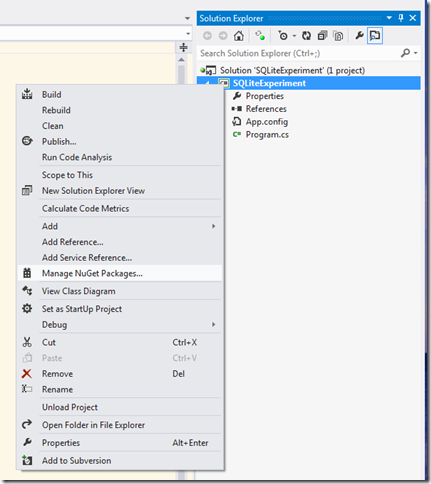Choose Cut from the context menu
Screen dimensions: 431x484
(x=120, y=342)
